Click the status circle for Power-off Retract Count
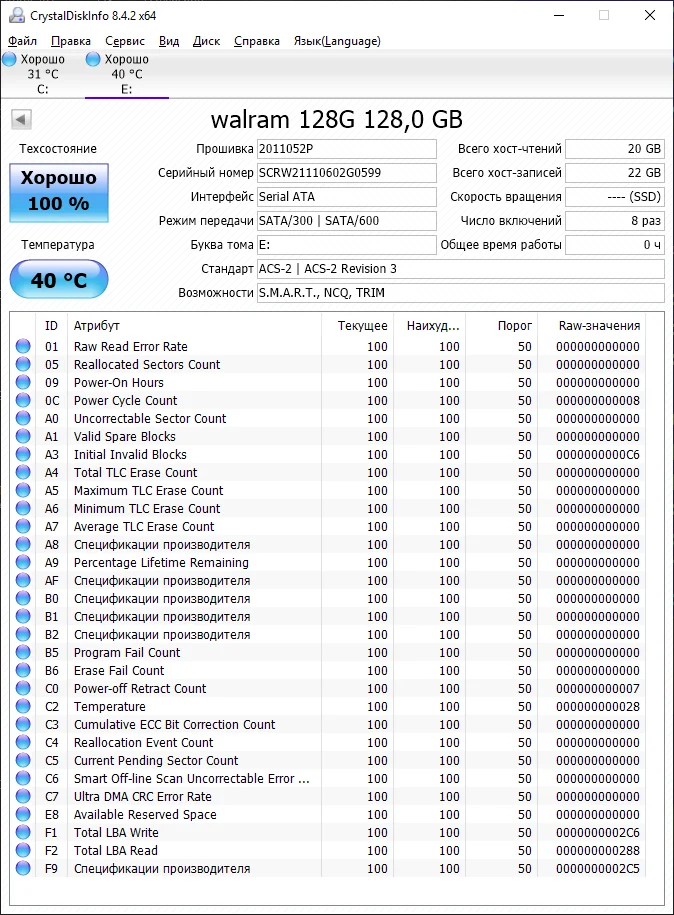Viewport: 674px width, 915px height. (23, 689)
